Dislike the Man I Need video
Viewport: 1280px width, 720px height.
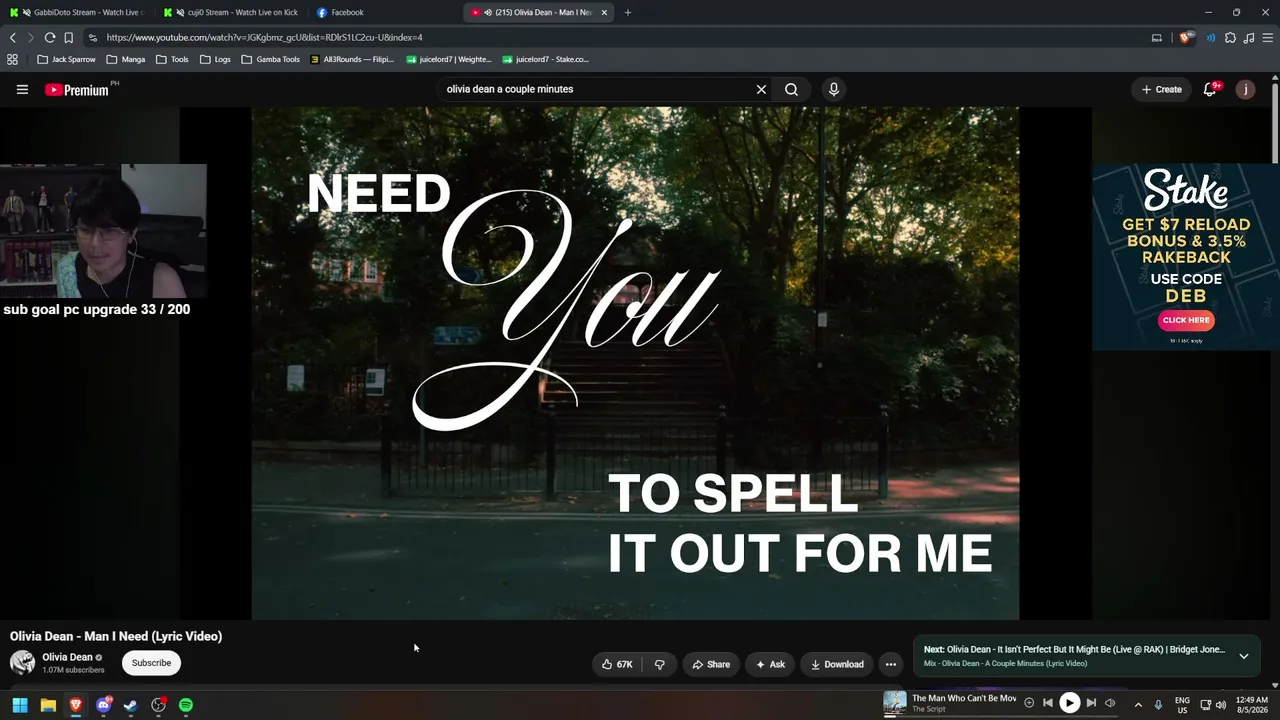[x=660, y=664]
